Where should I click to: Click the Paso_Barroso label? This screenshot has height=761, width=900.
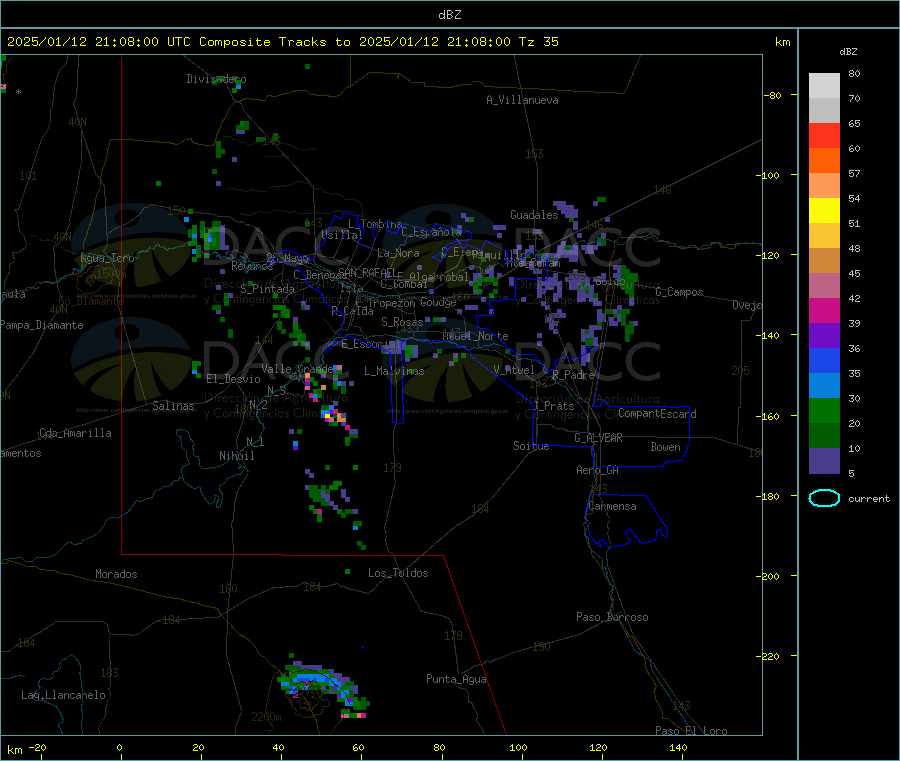click(x=612, y=617)
